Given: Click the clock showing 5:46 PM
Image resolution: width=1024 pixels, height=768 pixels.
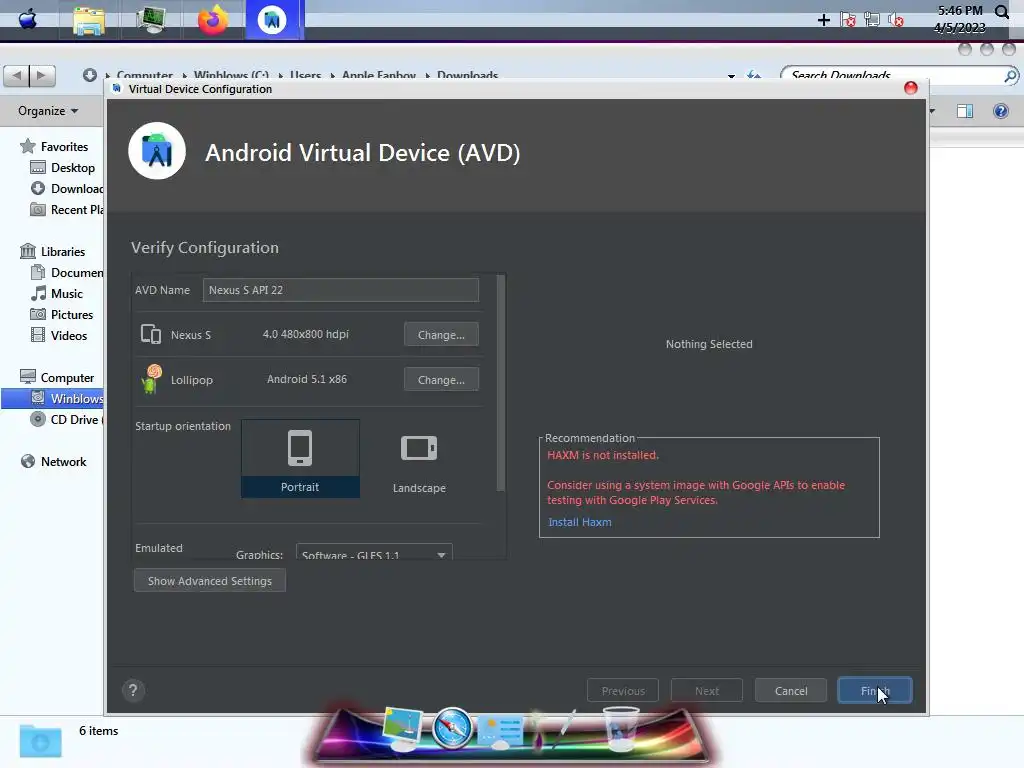Looking at the screenshot, I should 959,11.
